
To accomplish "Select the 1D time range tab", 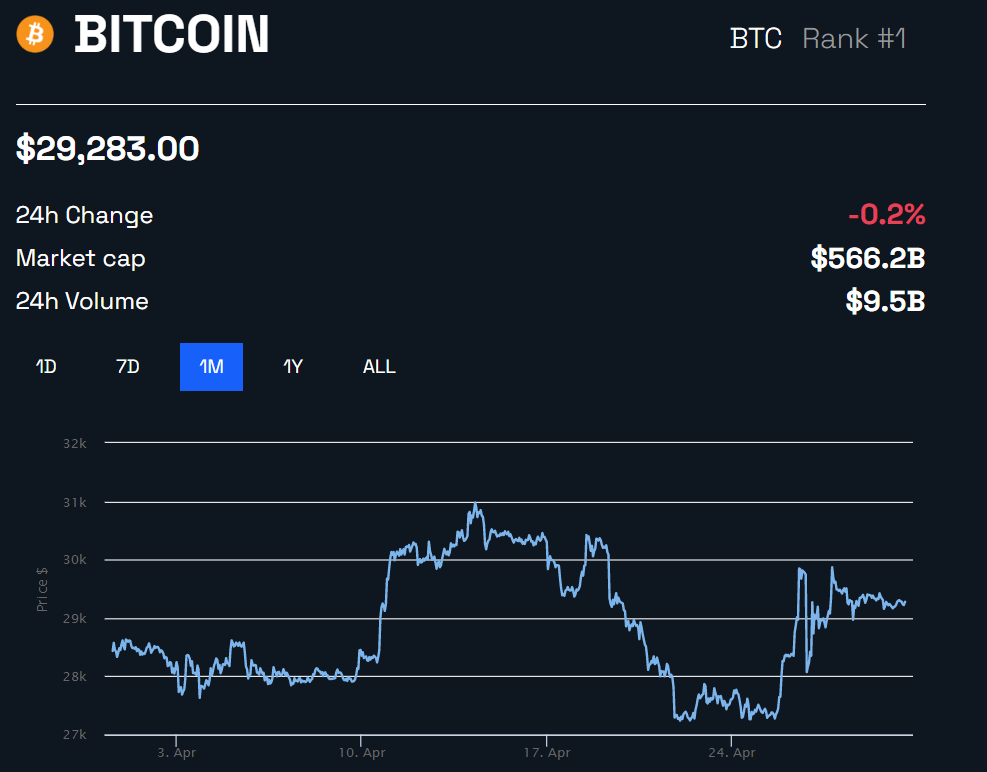I will pyautogui.click(x=46, y=367).
